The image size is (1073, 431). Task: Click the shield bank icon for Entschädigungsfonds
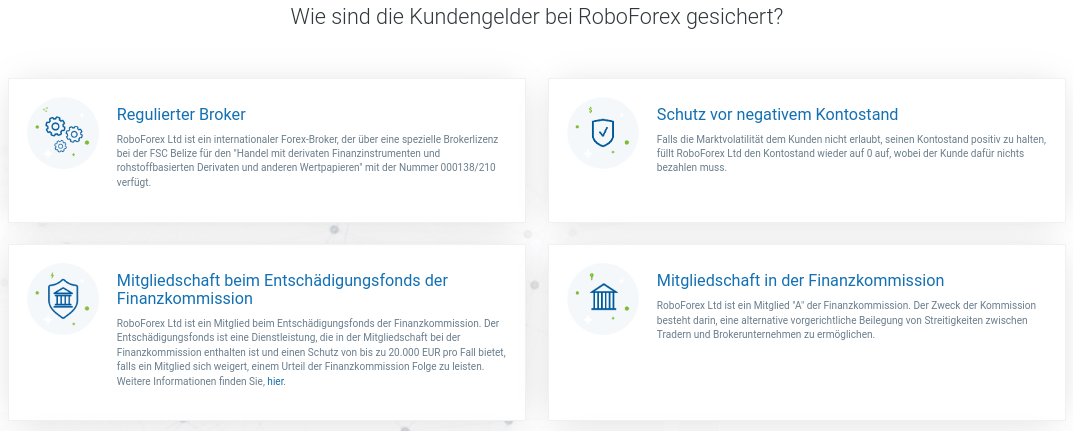tap(63, 299)
